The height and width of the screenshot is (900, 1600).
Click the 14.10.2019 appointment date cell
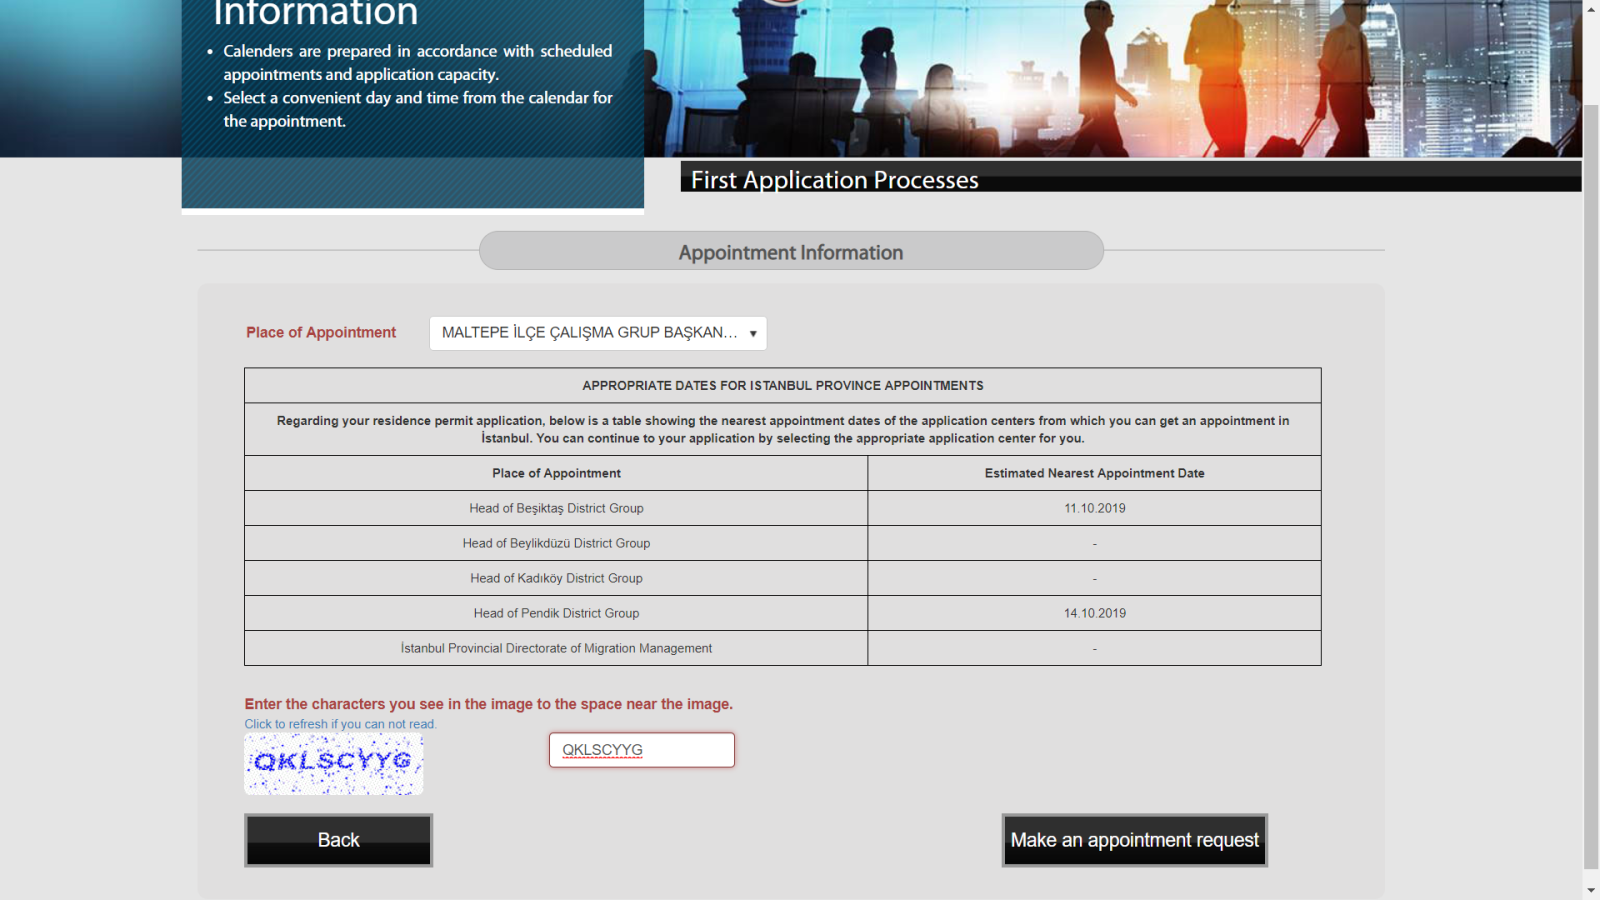[x=1094, y=613]
